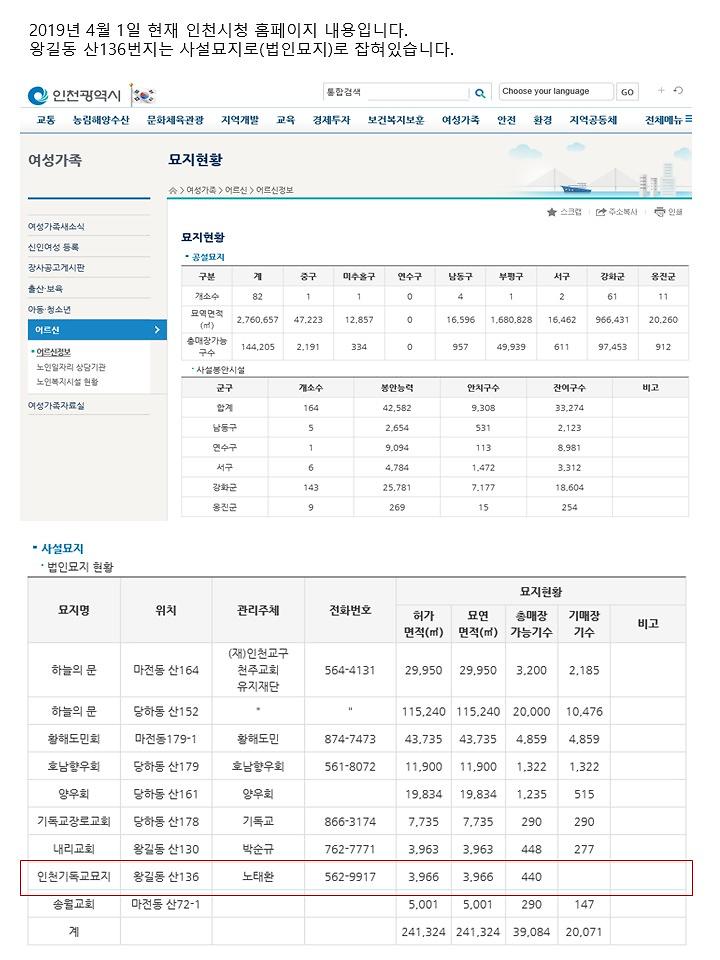Open 어르신정보 sidebar sublink
This screenshot has width=720, height=960.
tap(54, 352)
